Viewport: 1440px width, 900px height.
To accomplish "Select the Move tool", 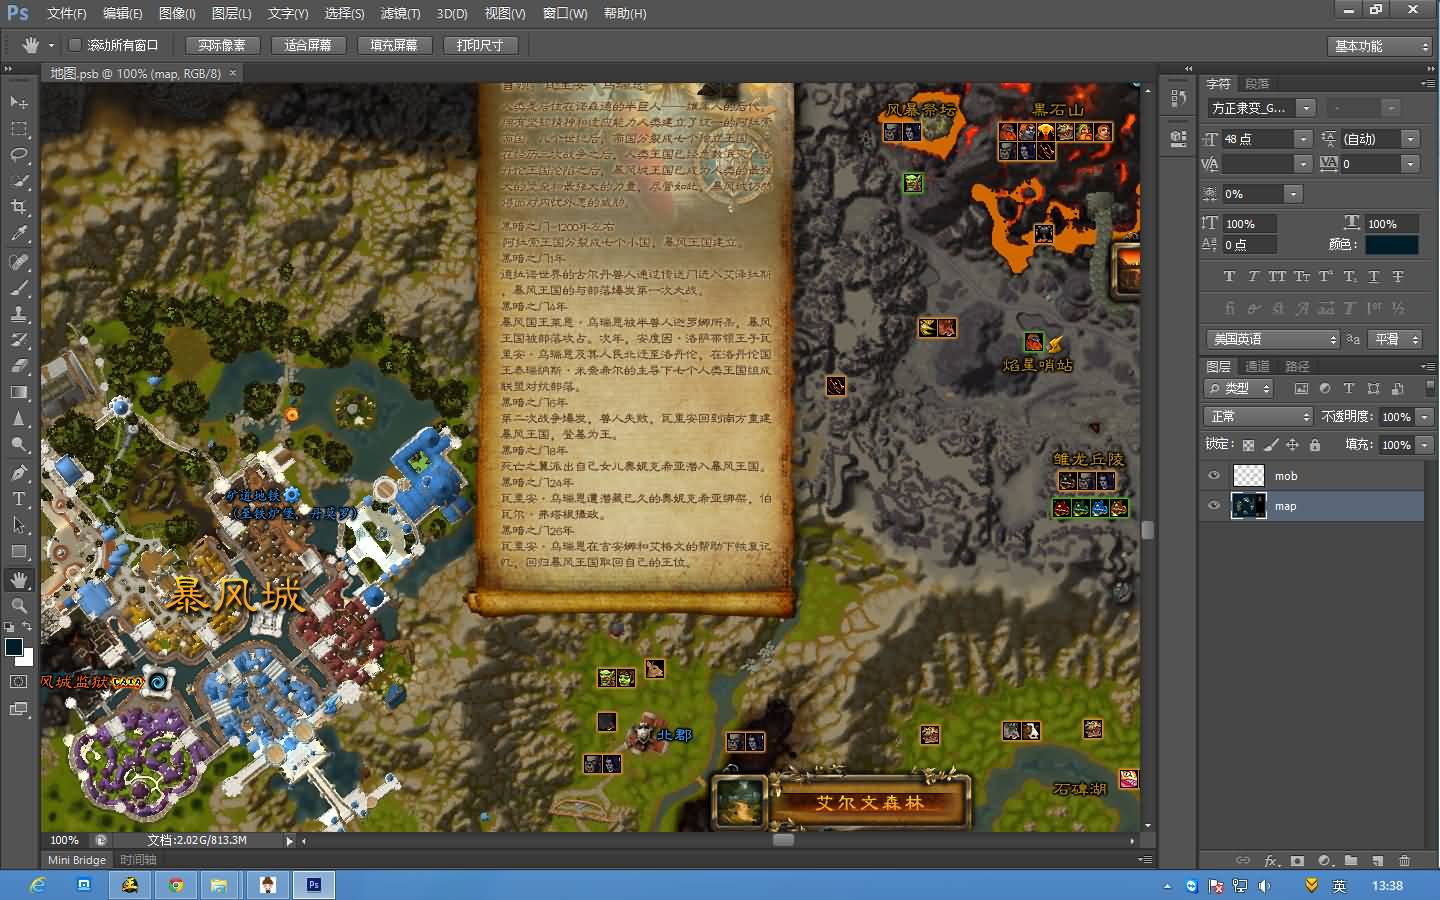I will 19,102.
